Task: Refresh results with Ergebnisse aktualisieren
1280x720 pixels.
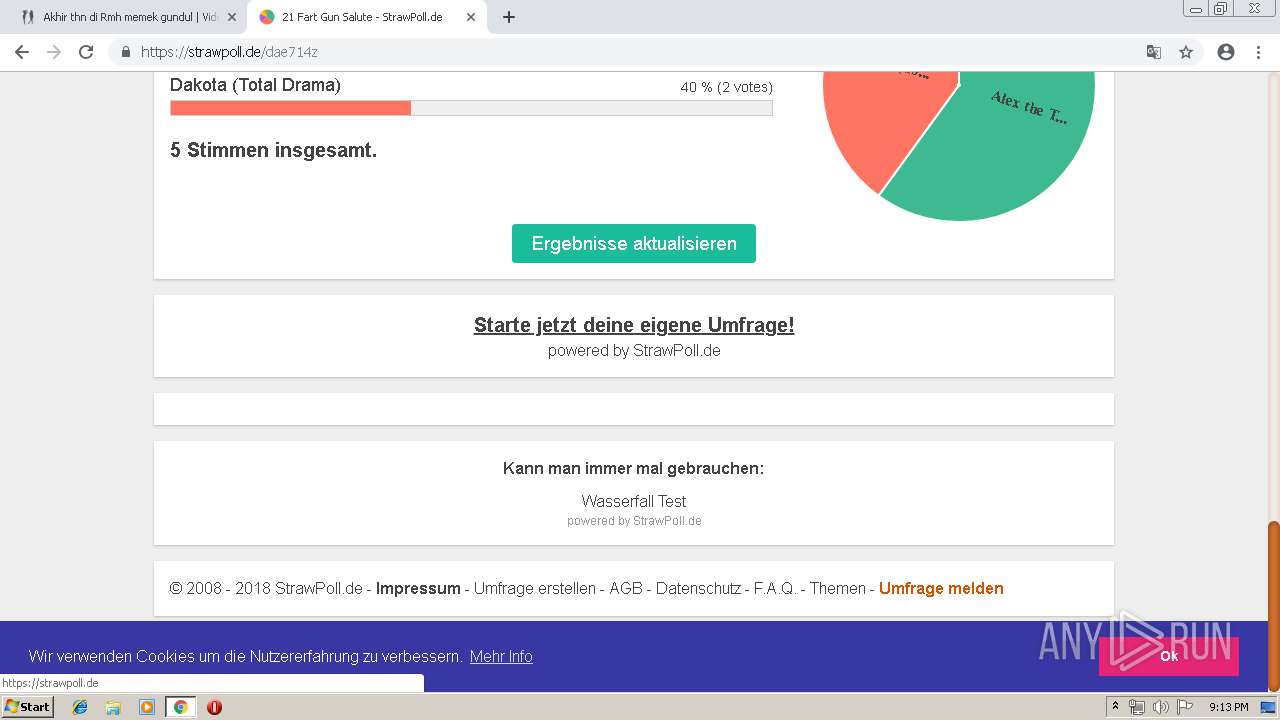Action: point(634,244)
